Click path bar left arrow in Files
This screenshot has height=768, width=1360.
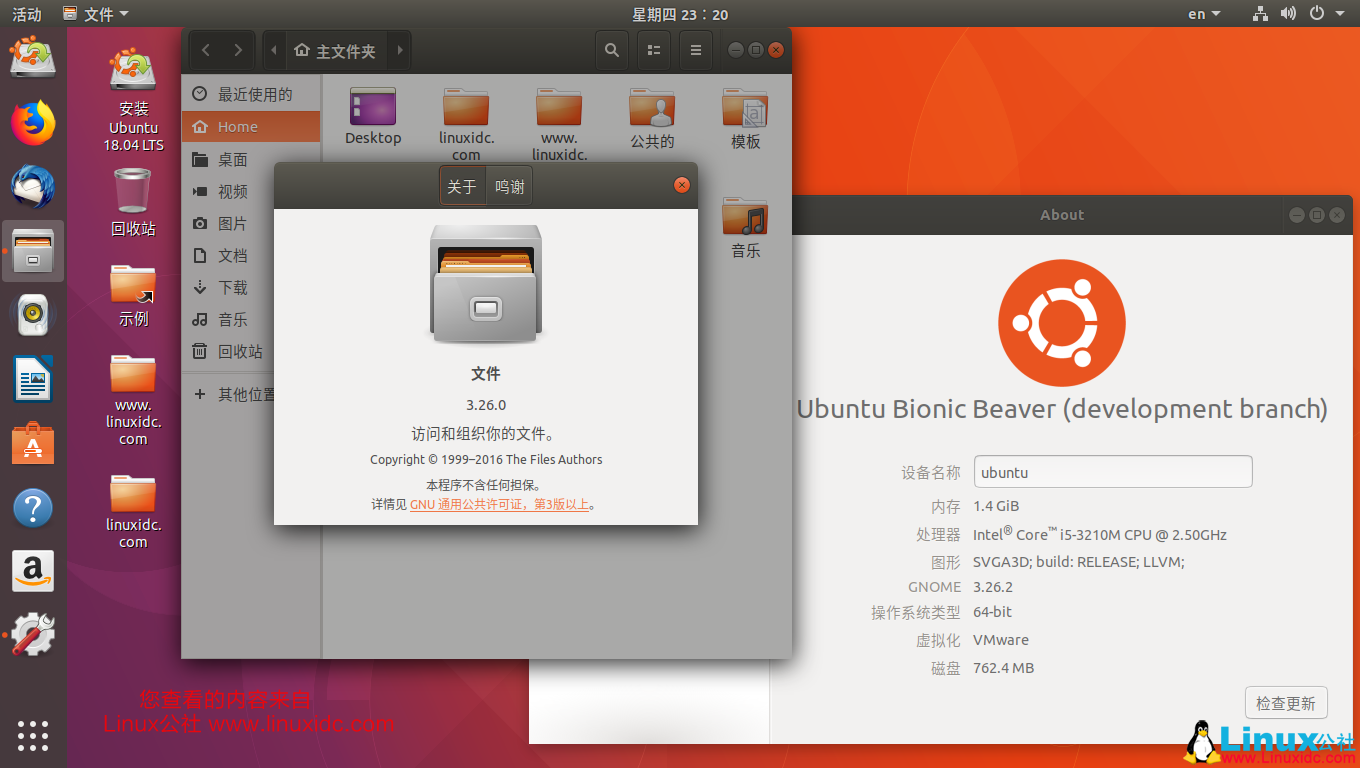274,50
